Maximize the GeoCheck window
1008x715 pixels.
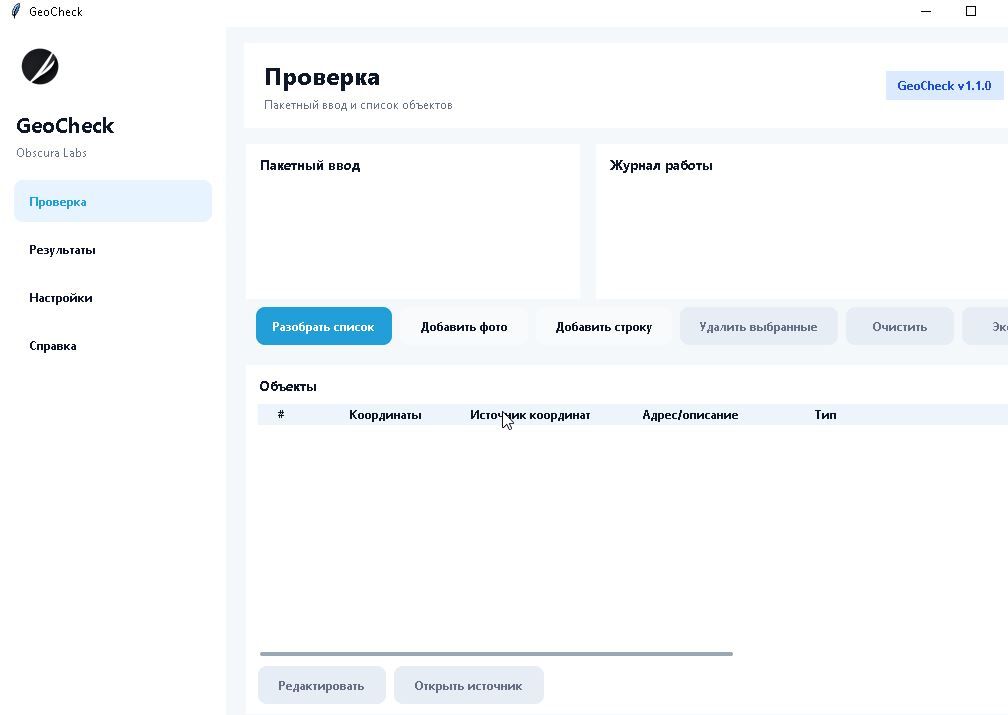[x=971, y=11]
